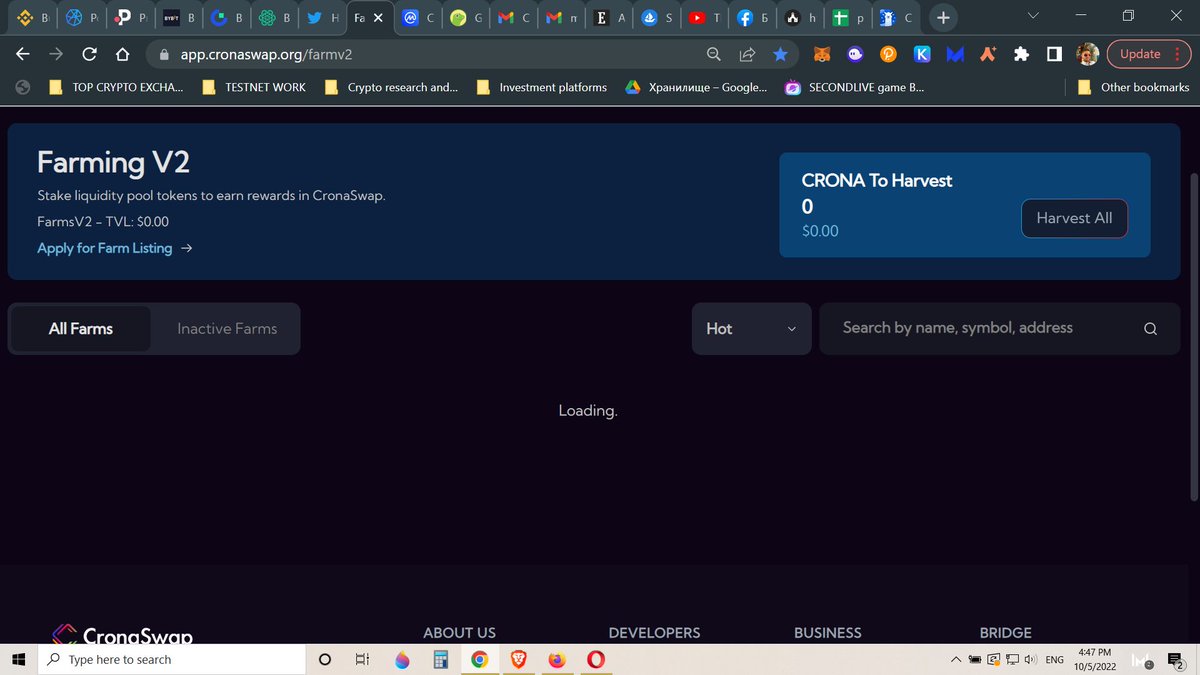Switch to the Gmail tab labeled C
Viewport: 1200px width, 675px height.
click(x=516, y=18)
